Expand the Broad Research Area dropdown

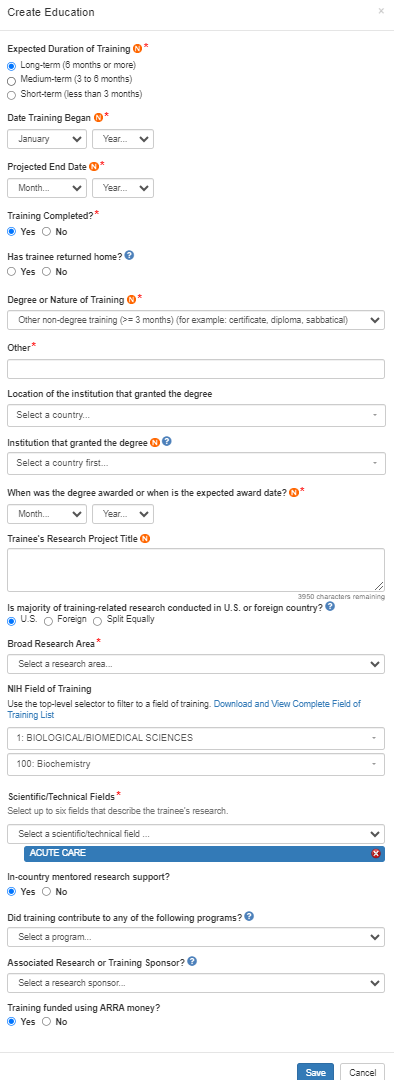tap(196, 664)
